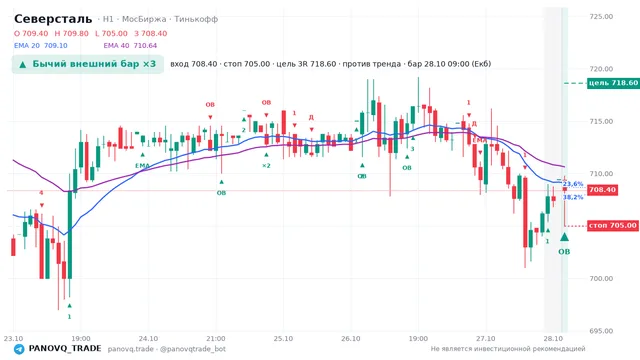Click the 695.00 price axis label

(x=601, y=331)
